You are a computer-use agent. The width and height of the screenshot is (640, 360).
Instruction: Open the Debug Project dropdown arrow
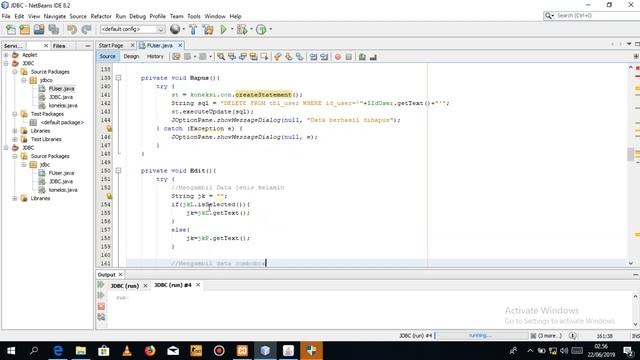pyautogui.click(x=251, y=29)
